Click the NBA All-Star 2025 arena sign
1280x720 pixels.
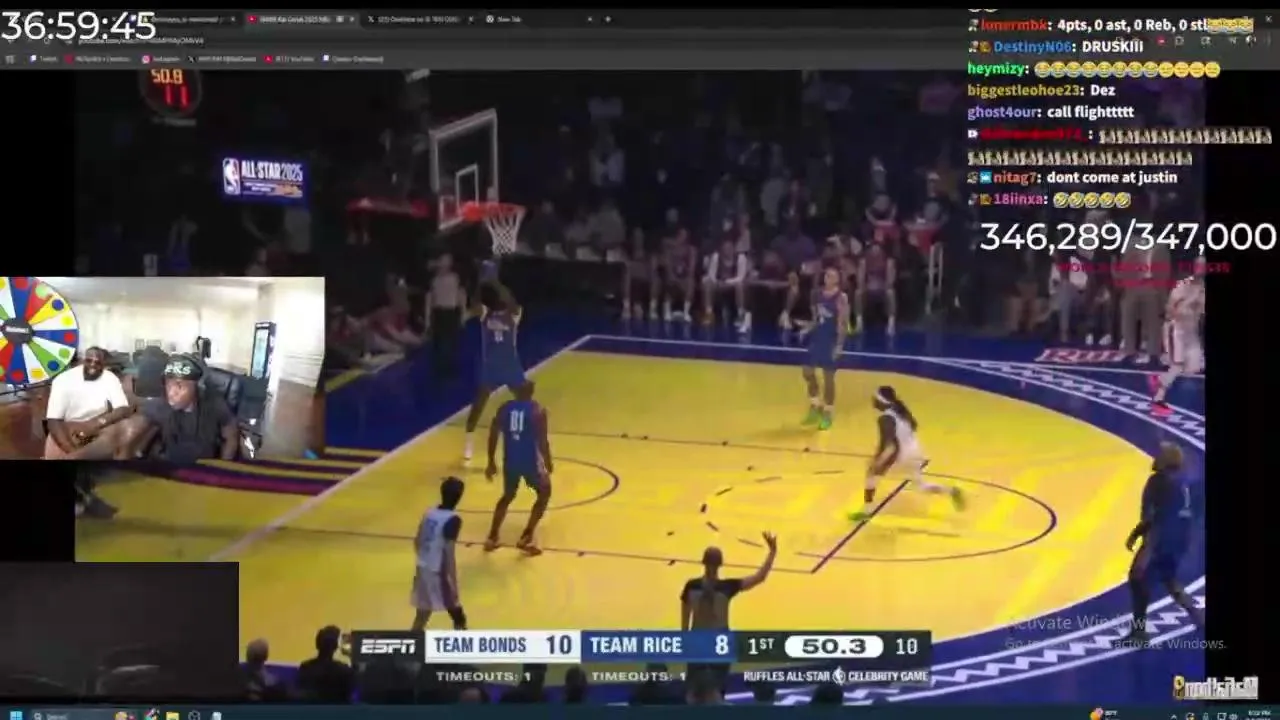coord(263,178)
